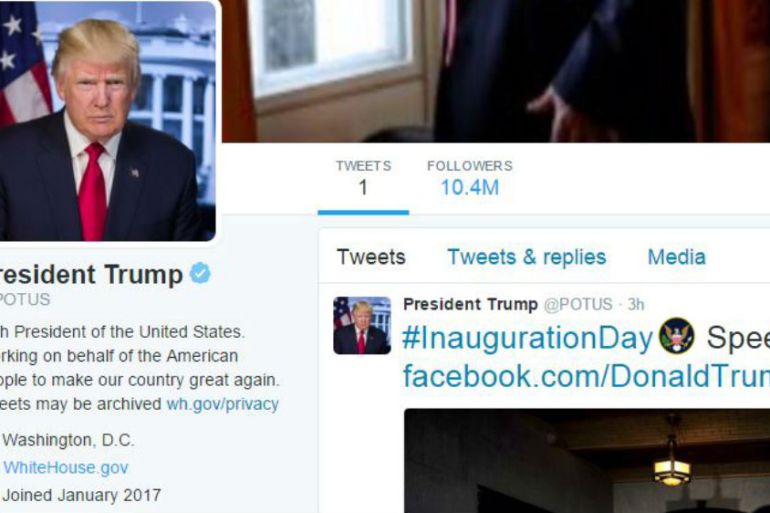View the Tweets count stat
This screenshot has width=770, height=513.
tap(363, 178)
